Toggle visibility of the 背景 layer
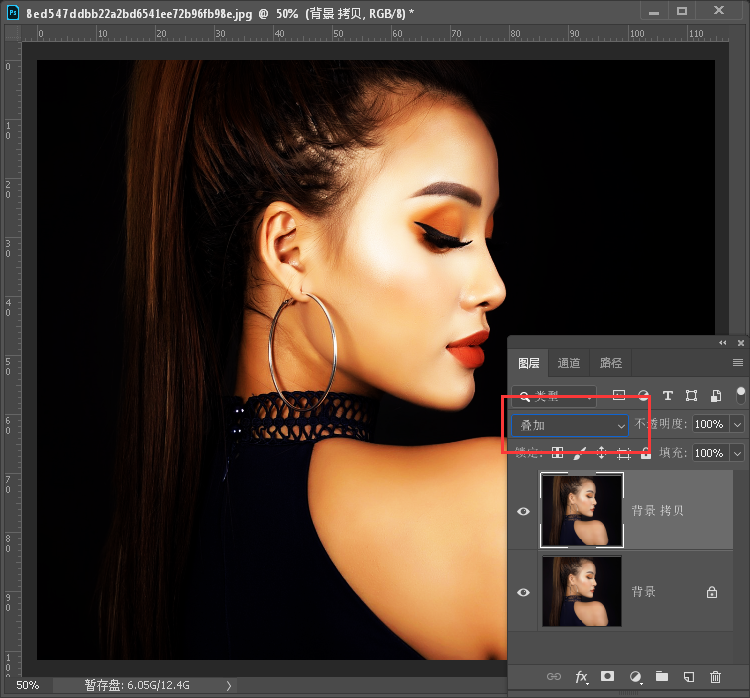Image resolution: width=750 pixels, height=698 pixels. [x=523, y=592]
